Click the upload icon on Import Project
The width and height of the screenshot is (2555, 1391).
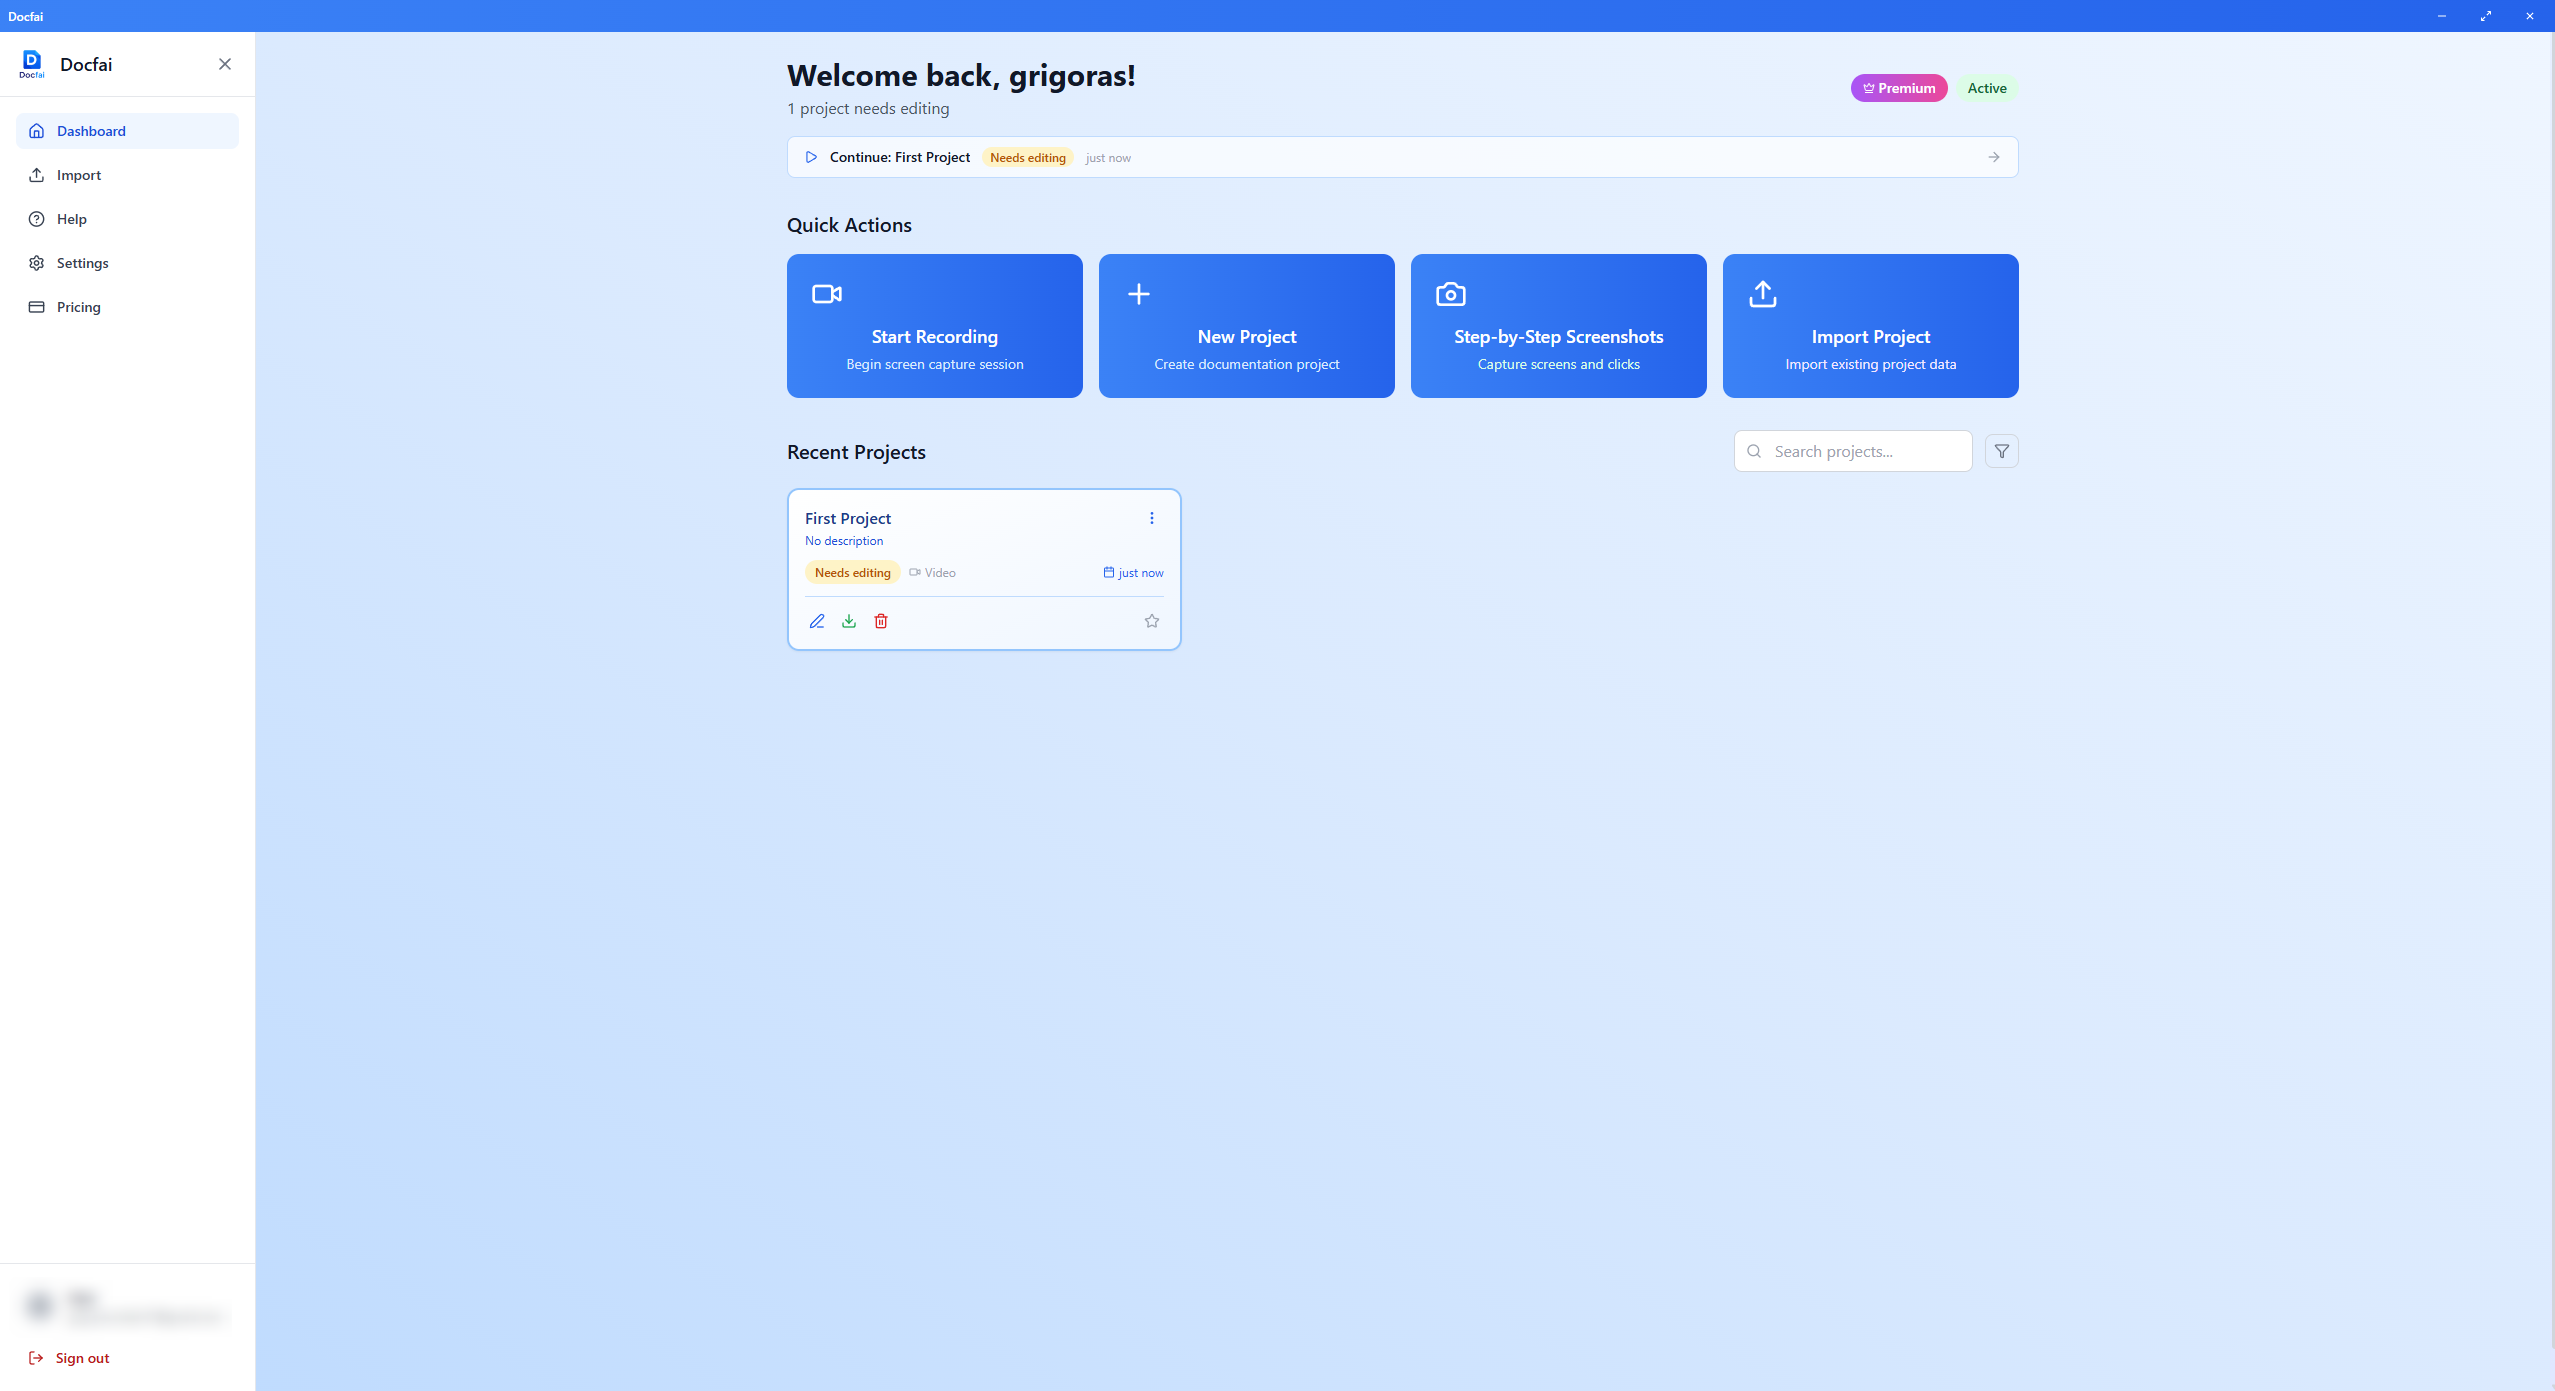pyautogui.click(x=1763, y=294)
